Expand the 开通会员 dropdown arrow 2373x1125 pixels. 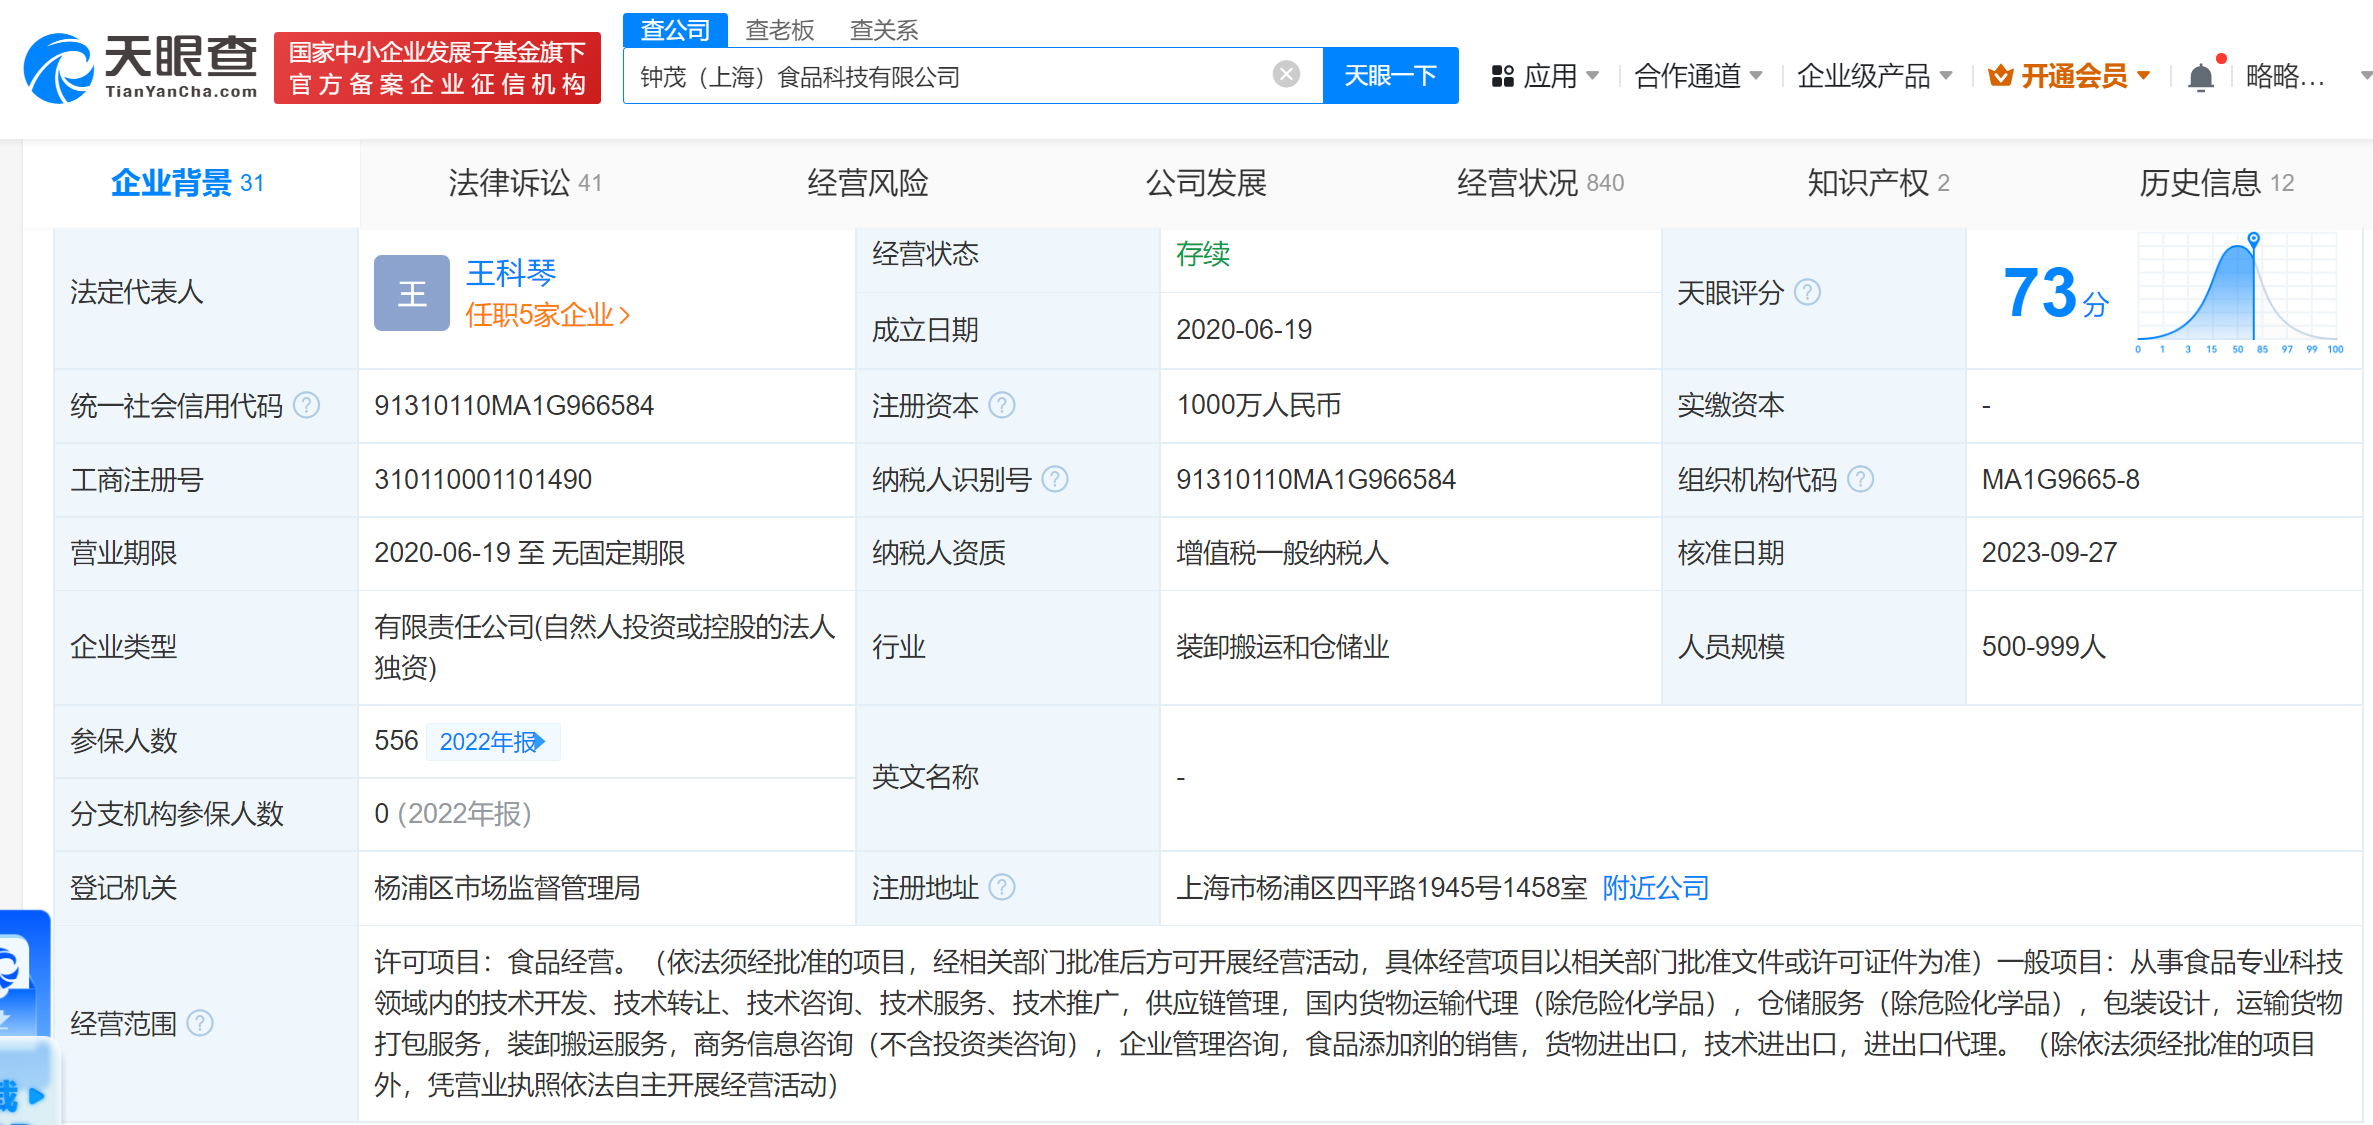[2143, 76]
